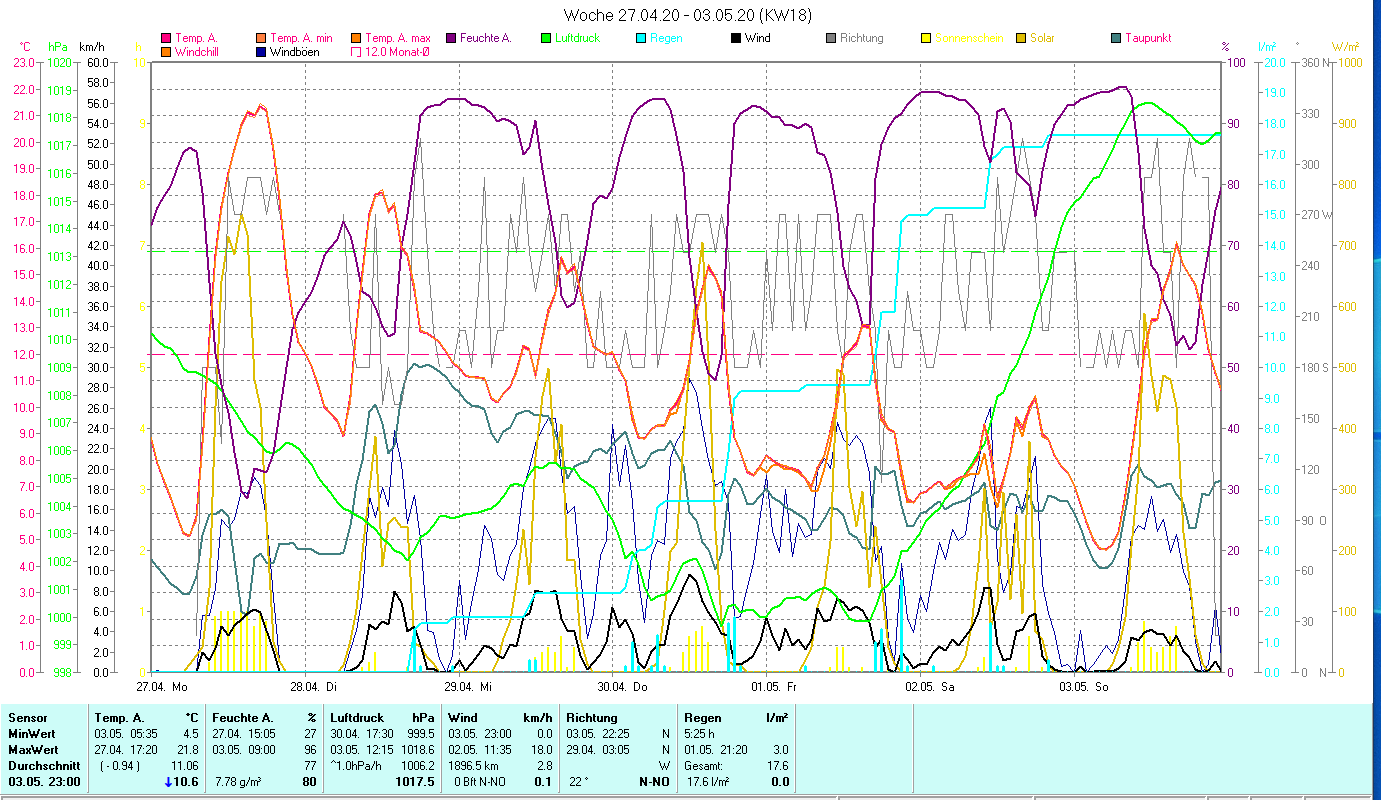Select the '29.04. Mi' date label

point(468,687)
